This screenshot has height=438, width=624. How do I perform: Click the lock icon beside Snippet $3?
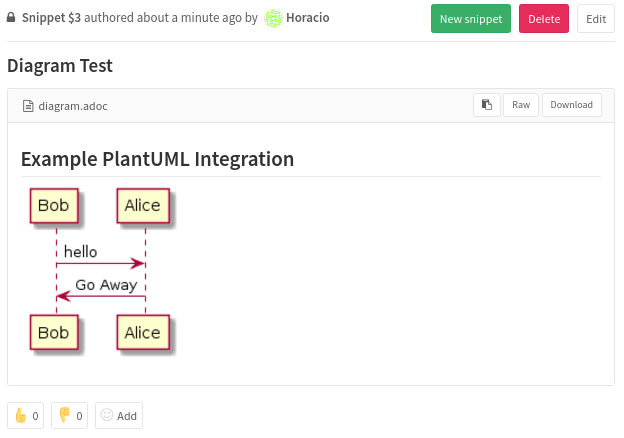[11, 18]
